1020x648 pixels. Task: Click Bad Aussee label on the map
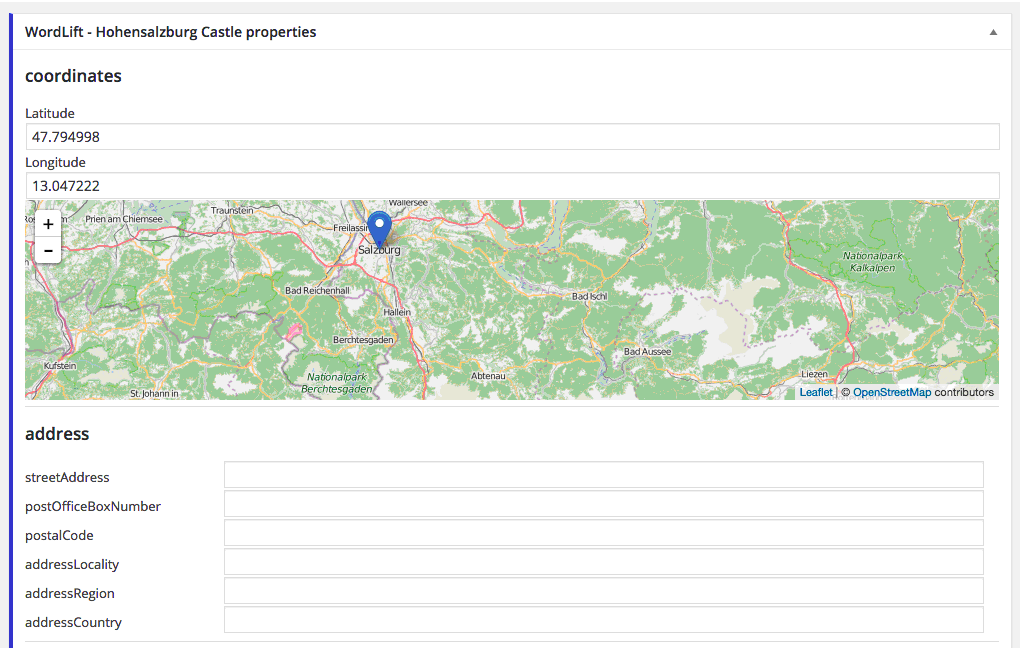coord(647,352)
